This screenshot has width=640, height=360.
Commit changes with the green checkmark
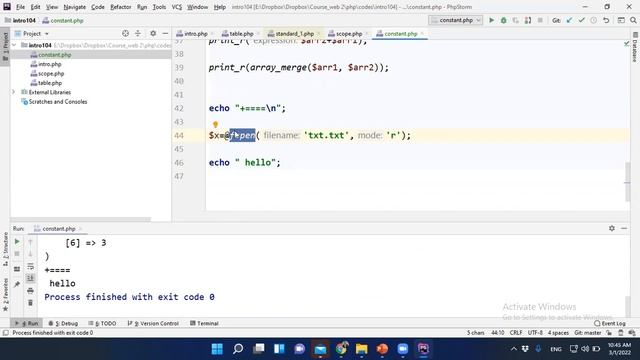click(x=582, y=20)
